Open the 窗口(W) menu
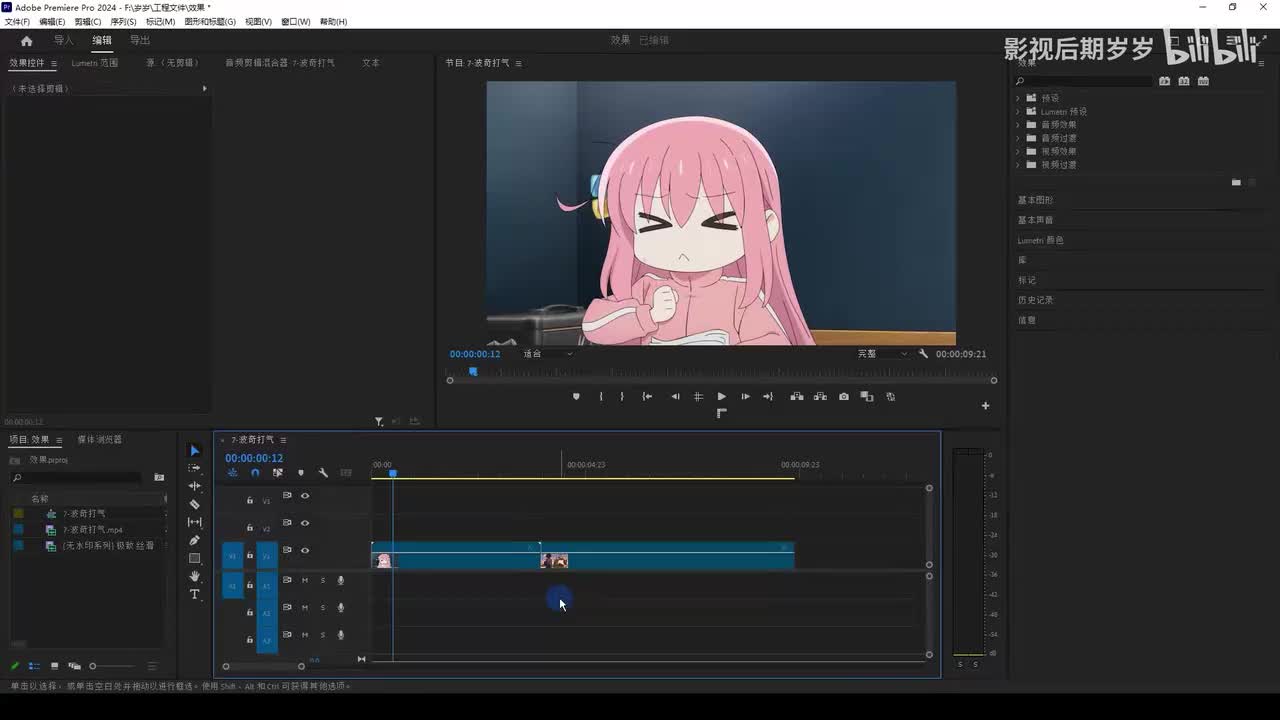 [295, 21]
